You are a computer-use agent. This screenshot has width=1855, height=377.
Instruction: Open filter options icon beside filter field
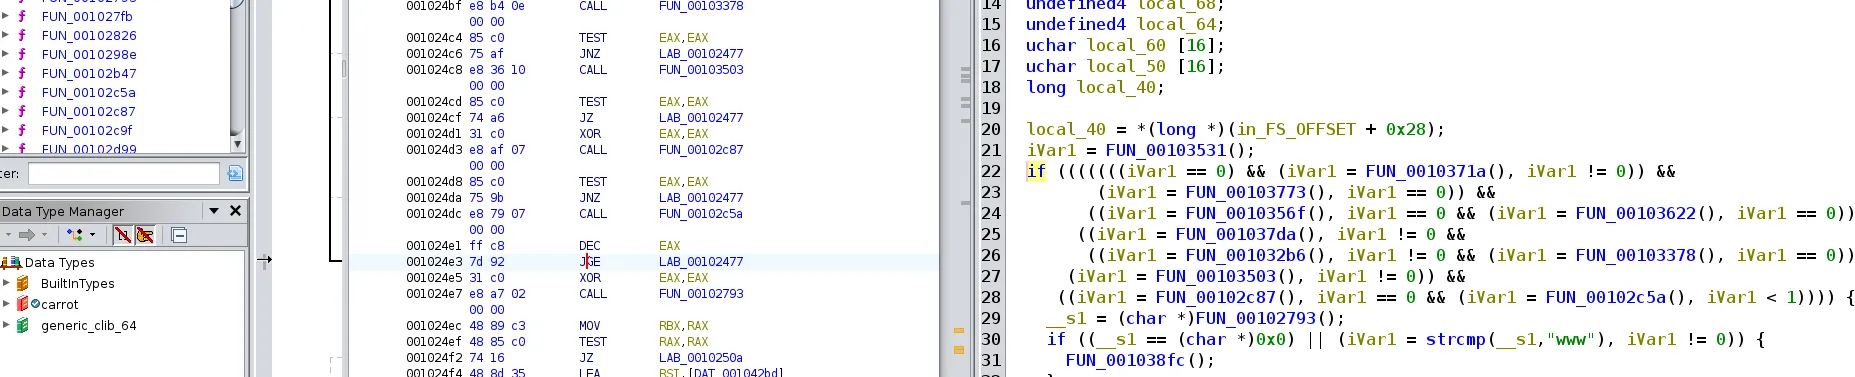(x=235, y=174)
